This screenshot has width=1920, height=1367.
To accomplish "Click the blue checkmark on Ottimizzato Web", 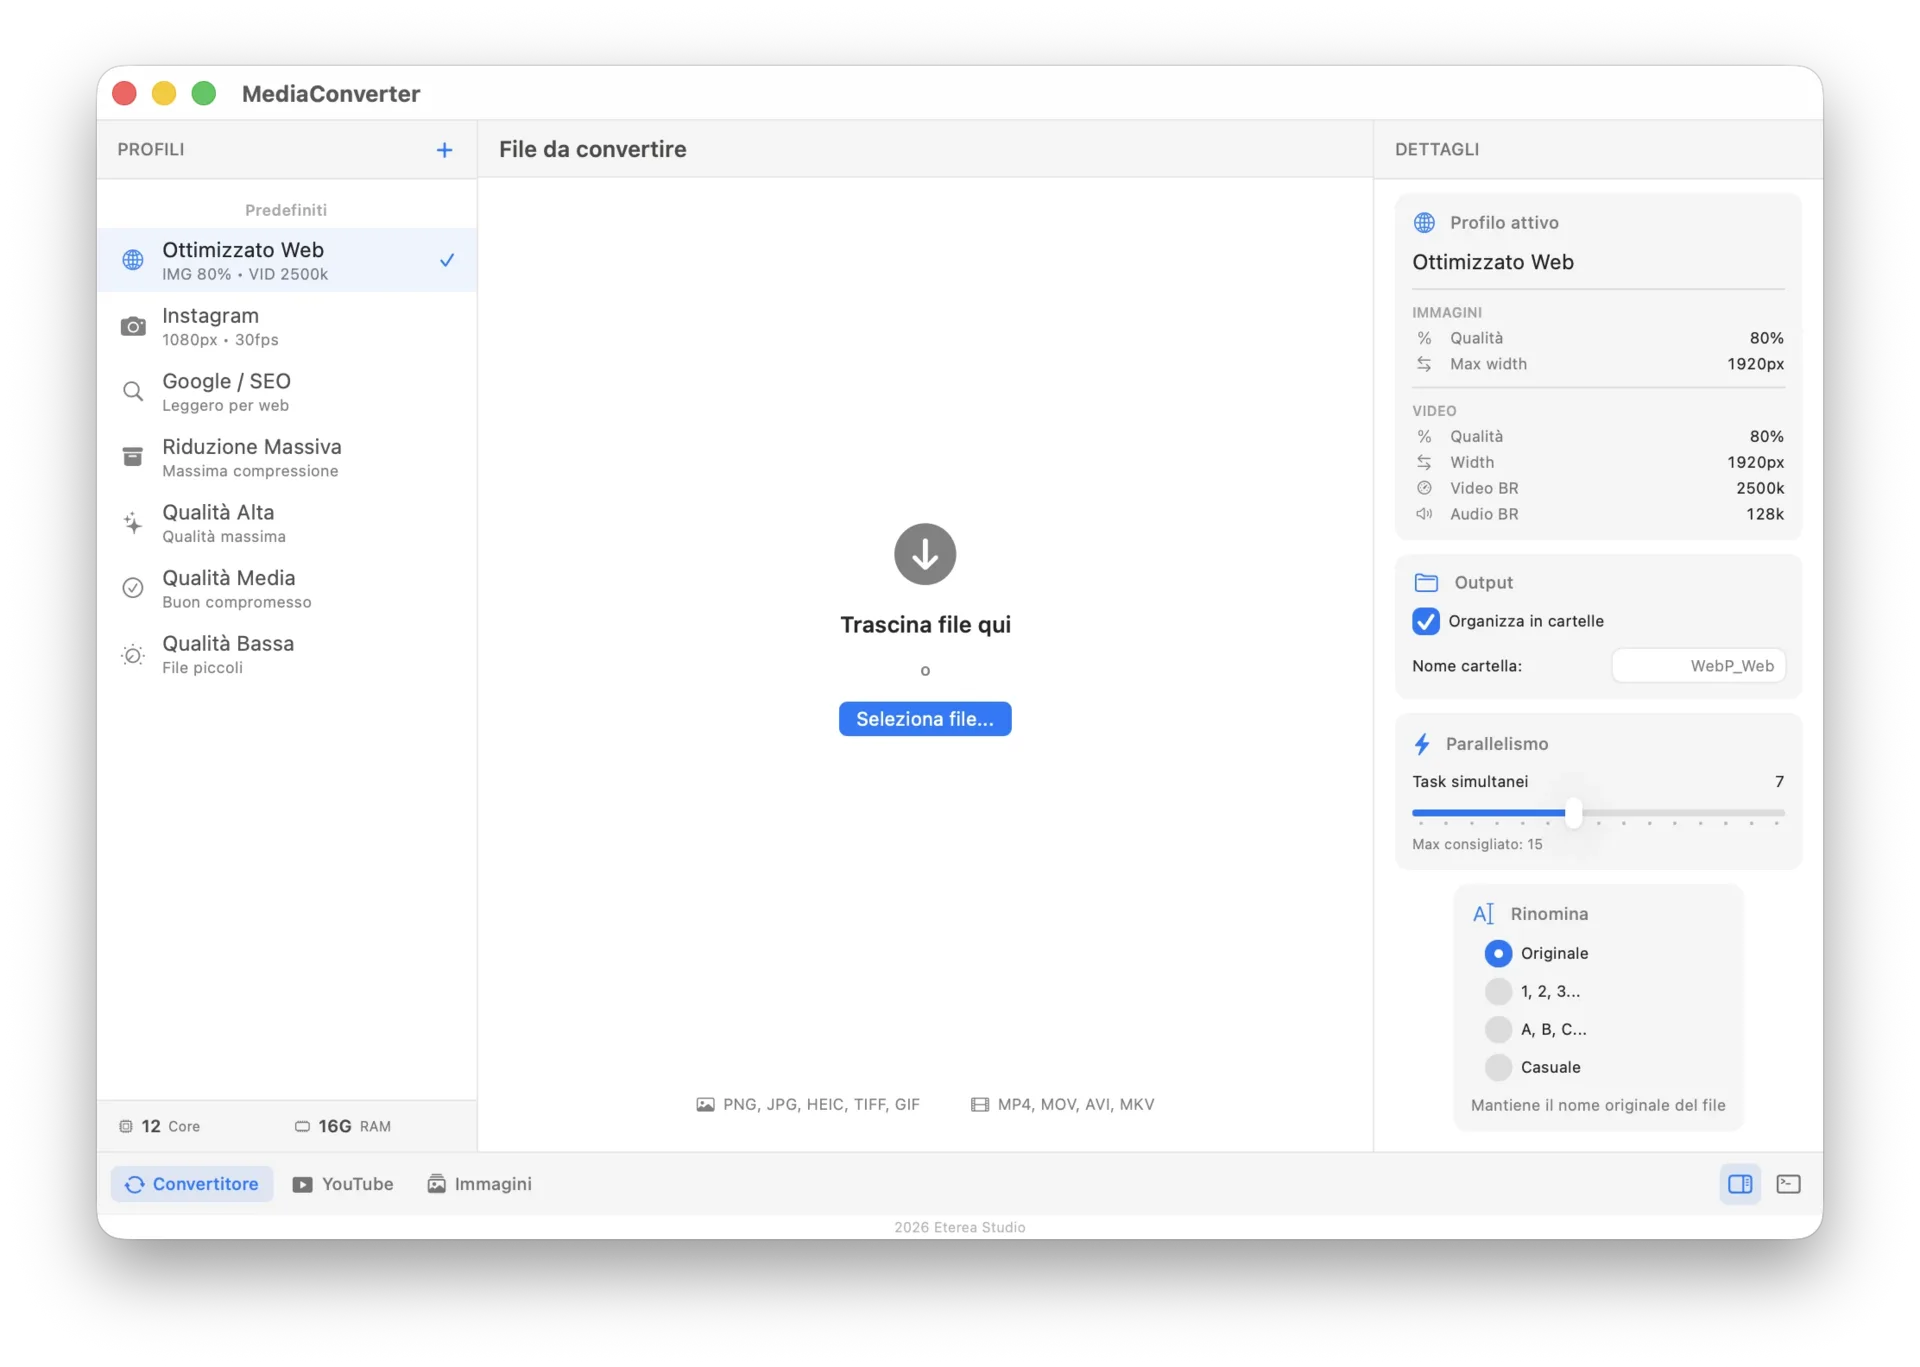I will 447,260.
